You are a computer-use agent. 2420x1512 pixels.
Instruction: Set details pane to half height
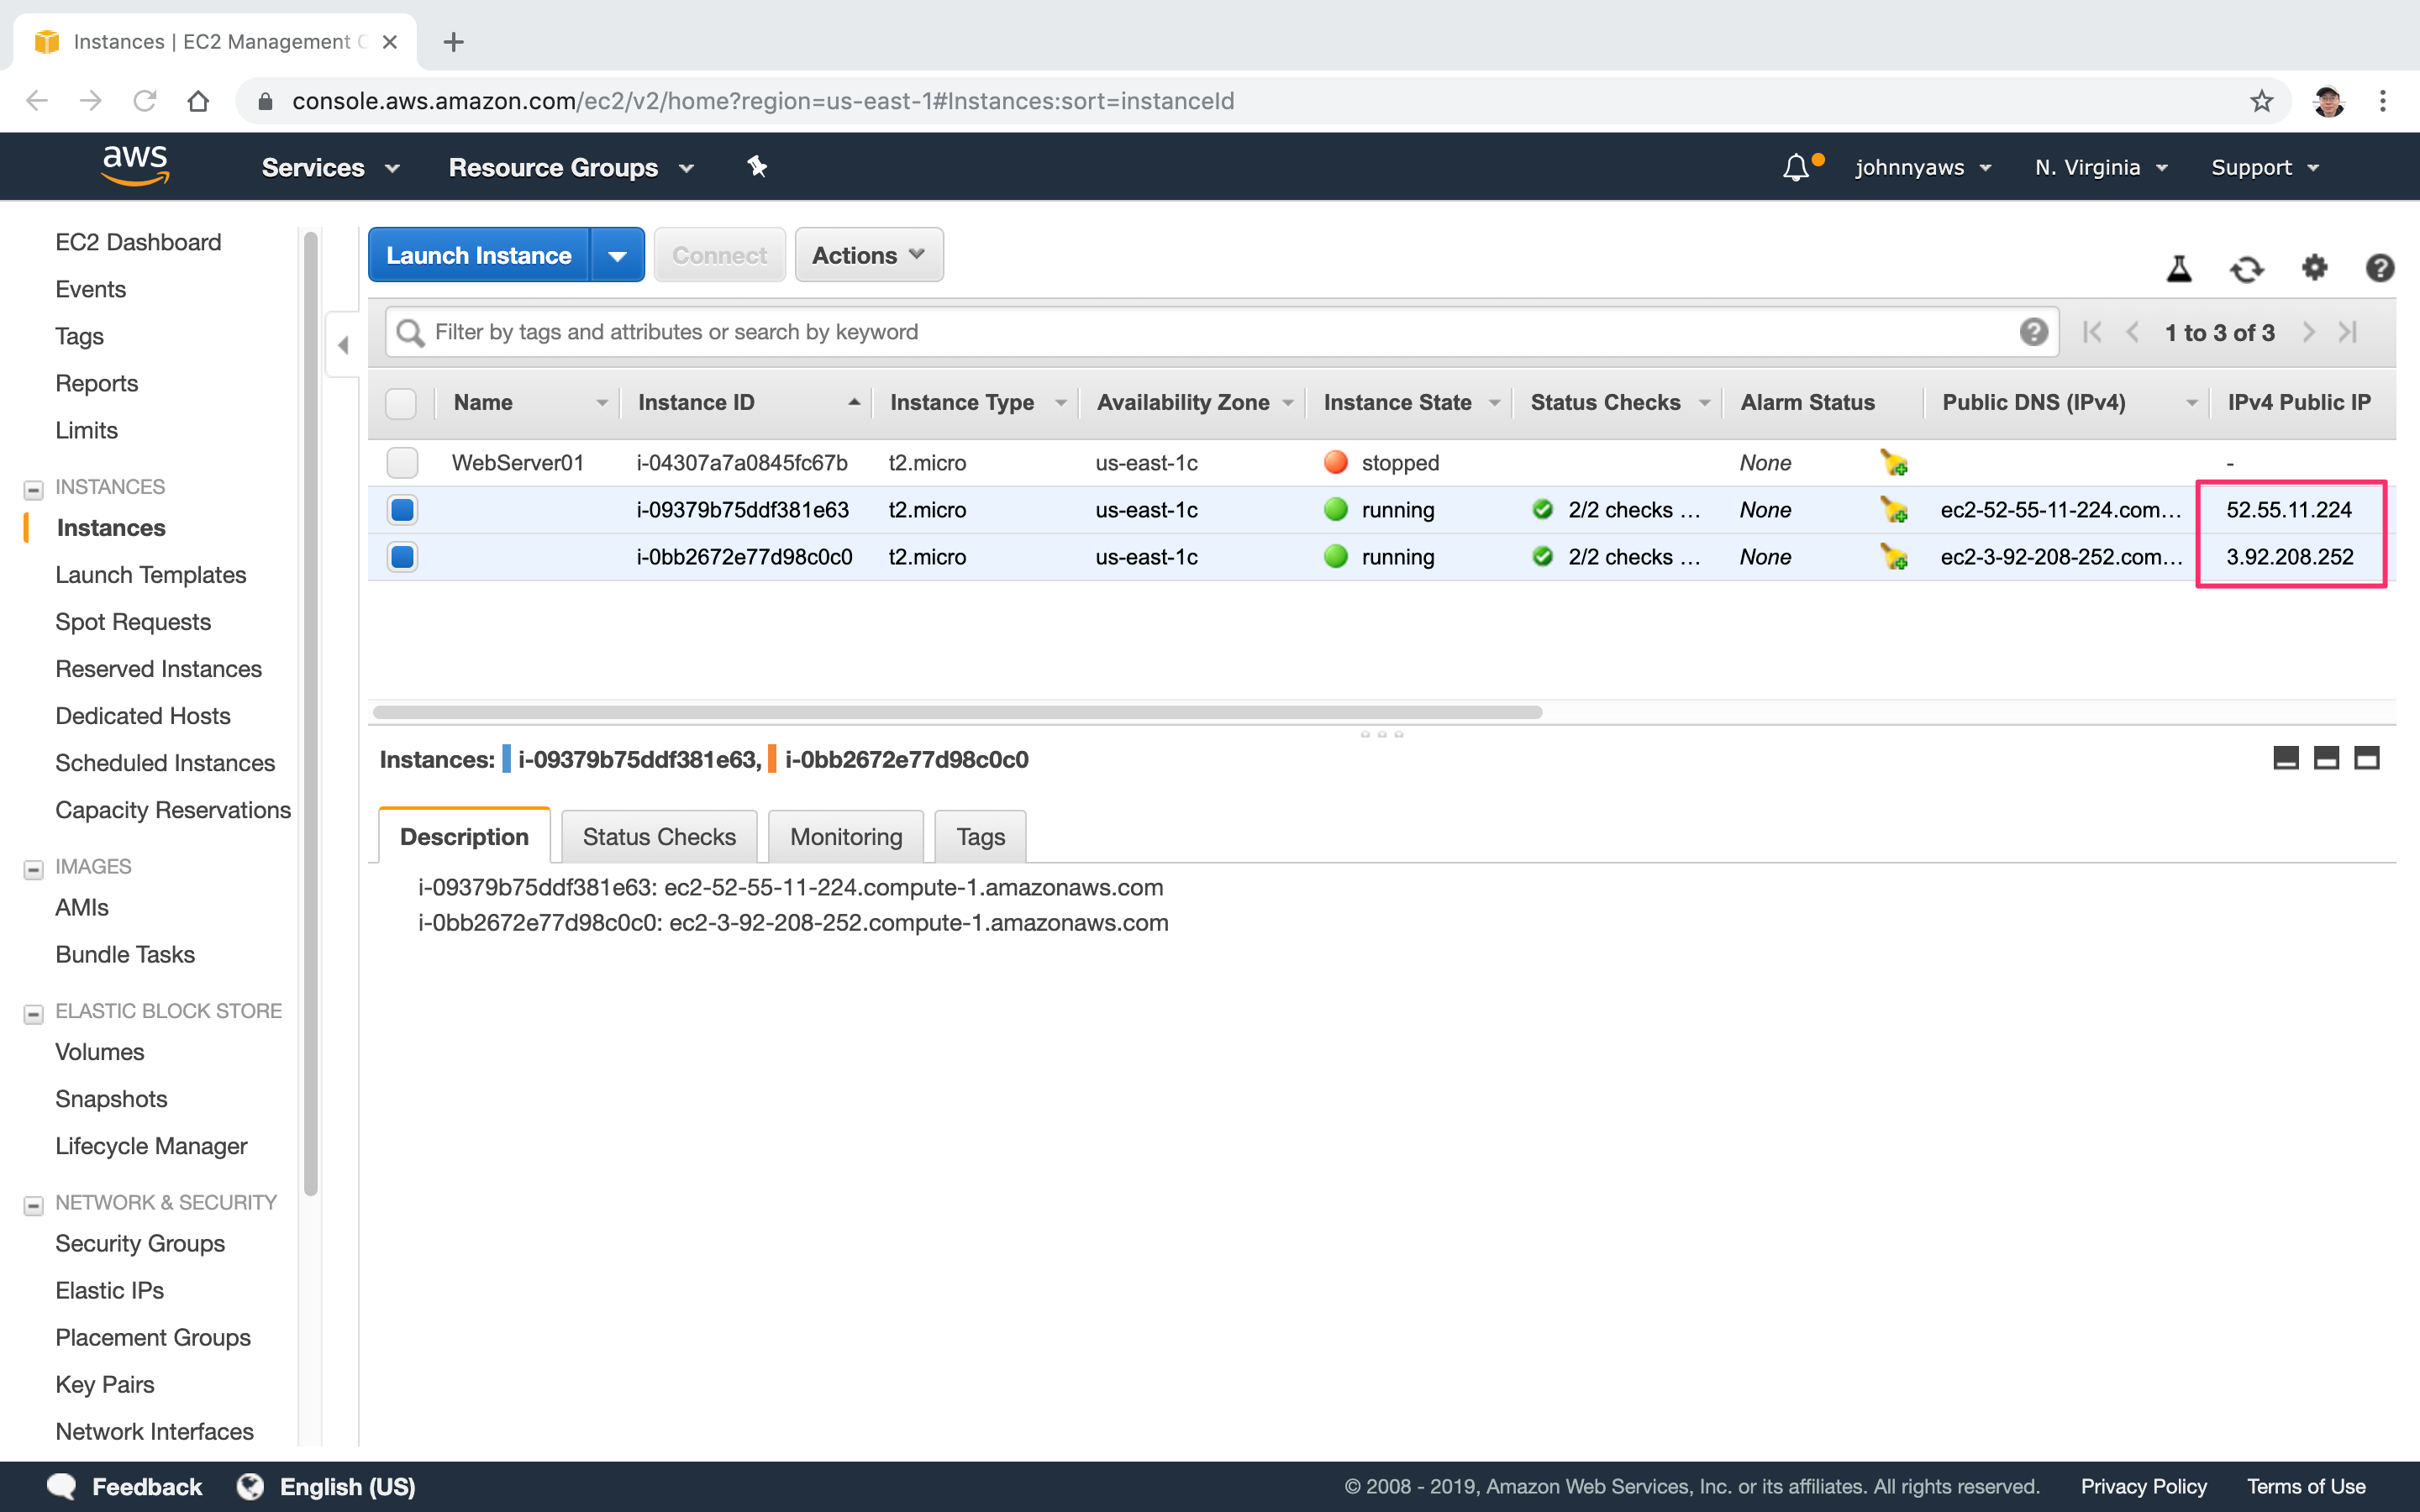[x=2326, y=758]
